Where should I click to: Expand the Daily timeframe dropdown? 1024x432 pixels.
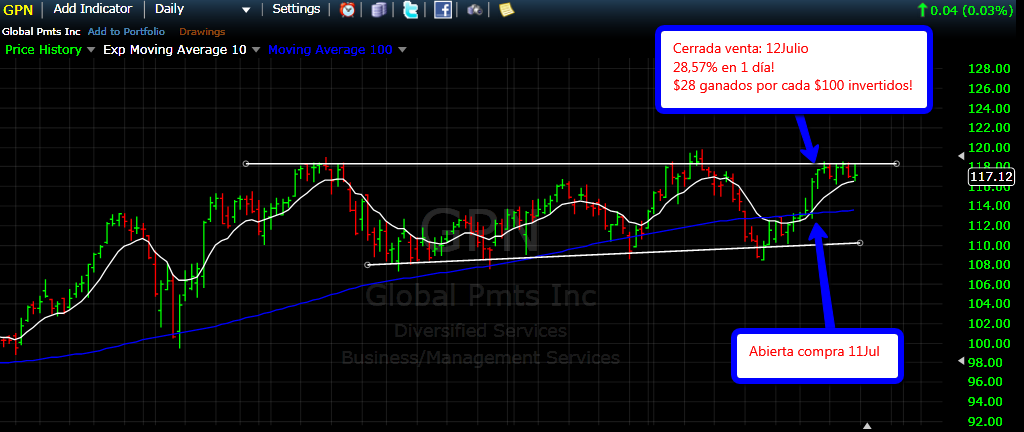[x=246, y=10]
